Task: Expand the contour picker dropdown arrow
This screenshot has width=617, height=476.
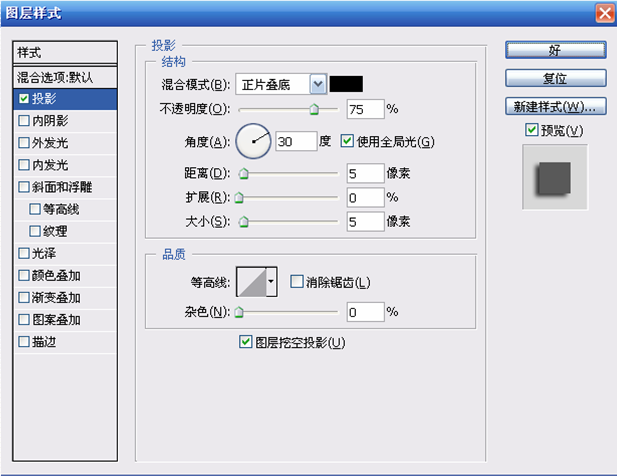Action: tap(271, 283)
